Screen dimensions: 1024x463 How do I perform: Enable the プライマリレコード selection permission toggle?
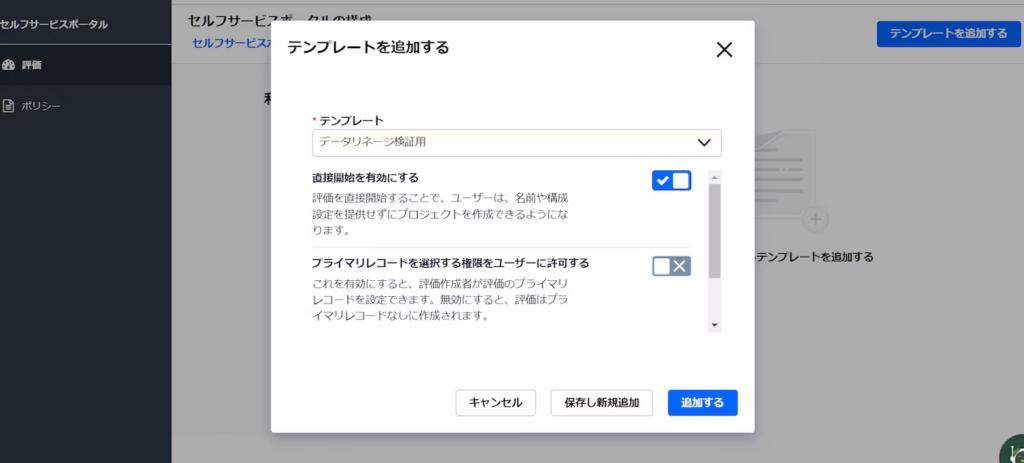671,266
